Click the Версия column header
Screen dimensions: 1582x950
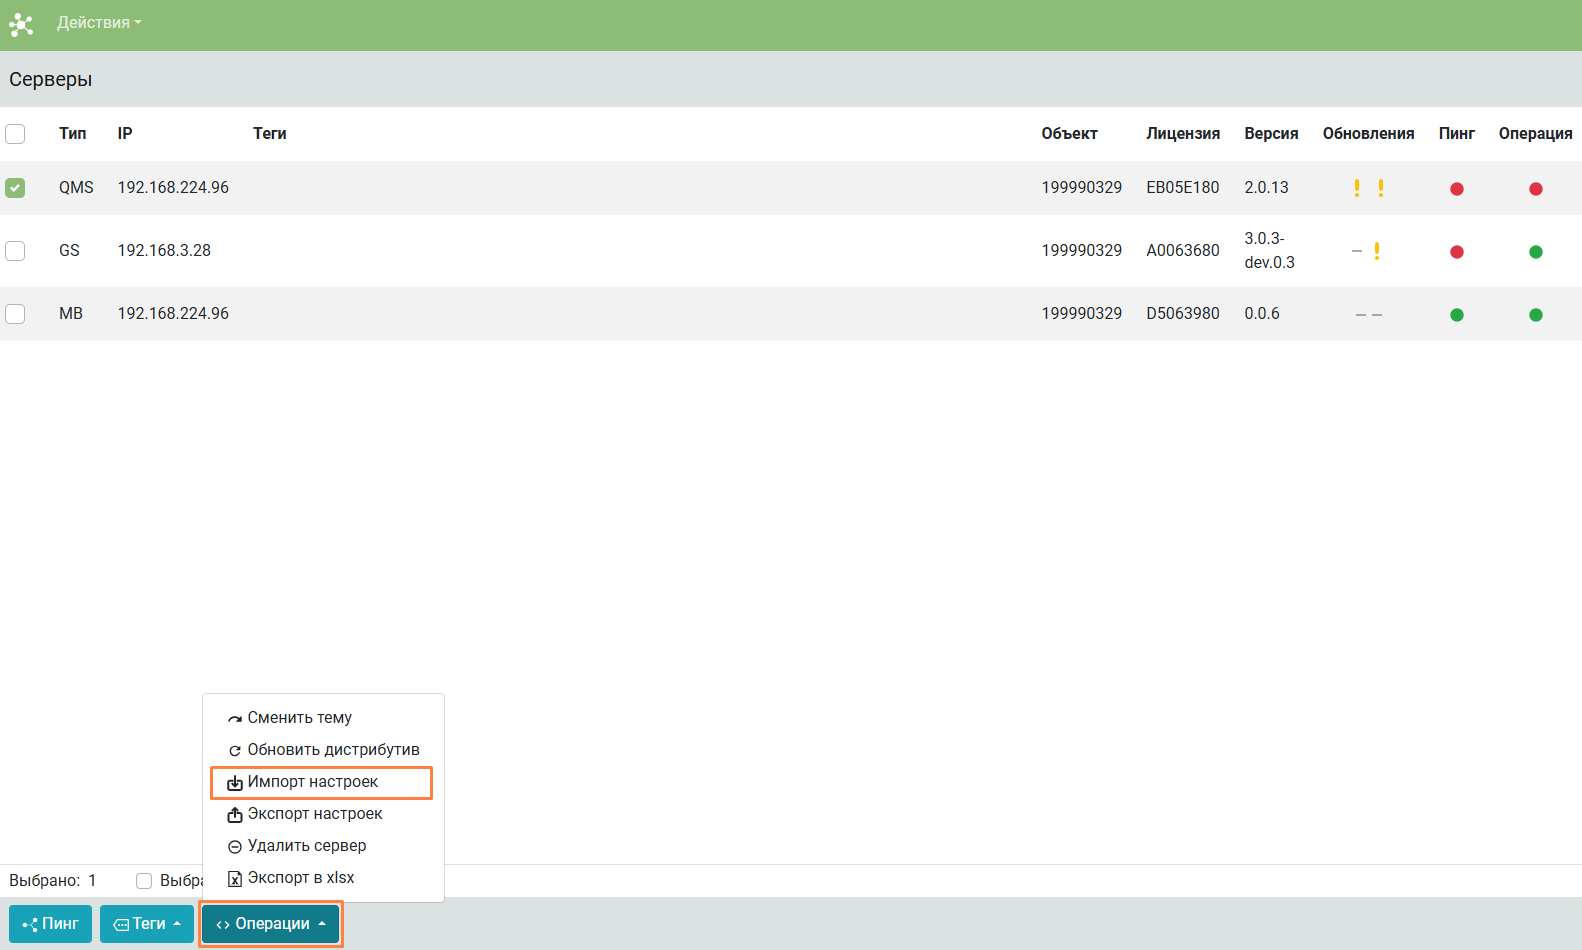pos(1271,134)
